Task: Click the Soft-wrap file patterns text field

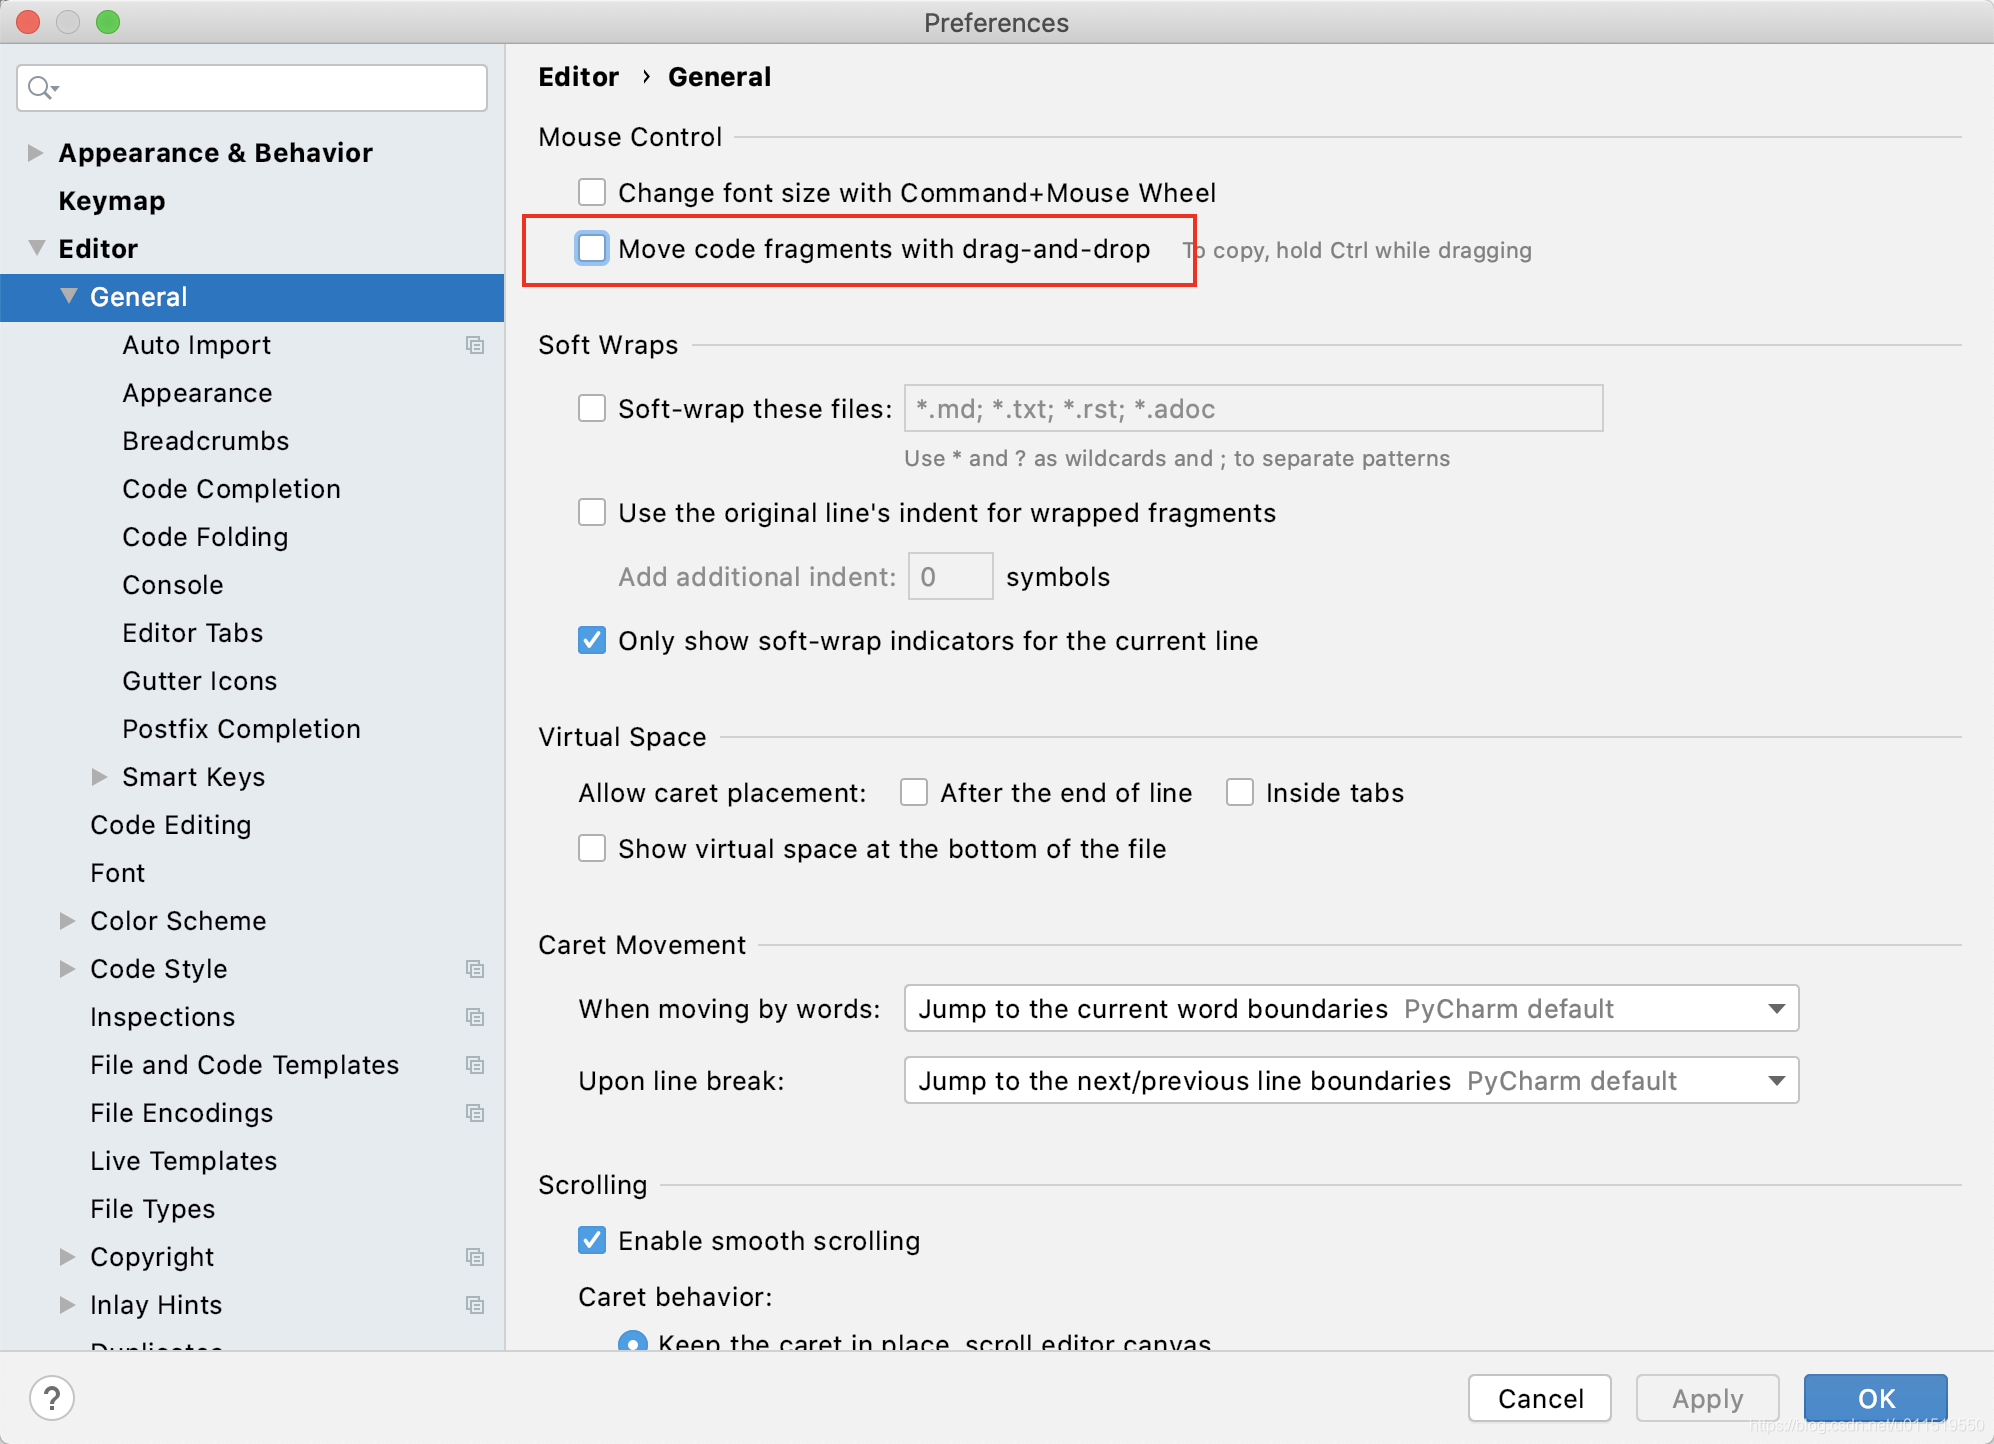Action: point(1252,409)
